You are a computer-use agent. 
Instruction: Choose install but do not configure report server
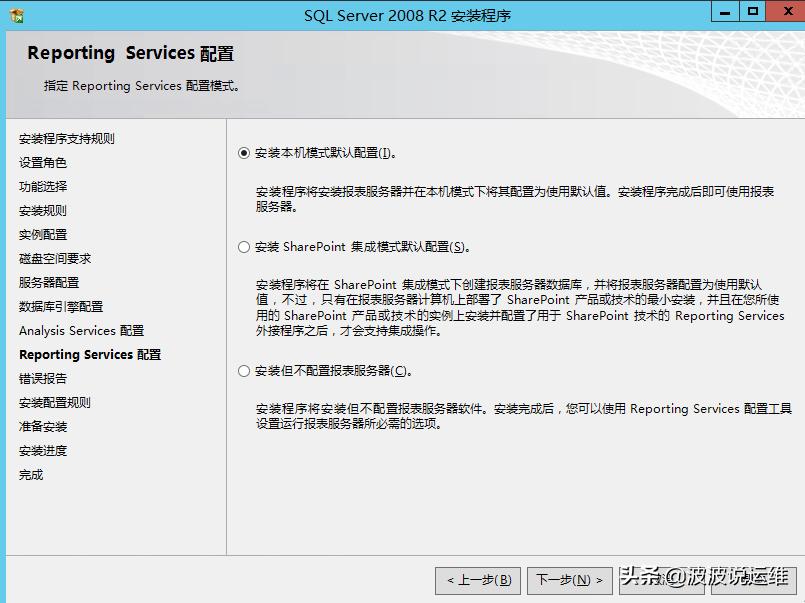point(243,371)
